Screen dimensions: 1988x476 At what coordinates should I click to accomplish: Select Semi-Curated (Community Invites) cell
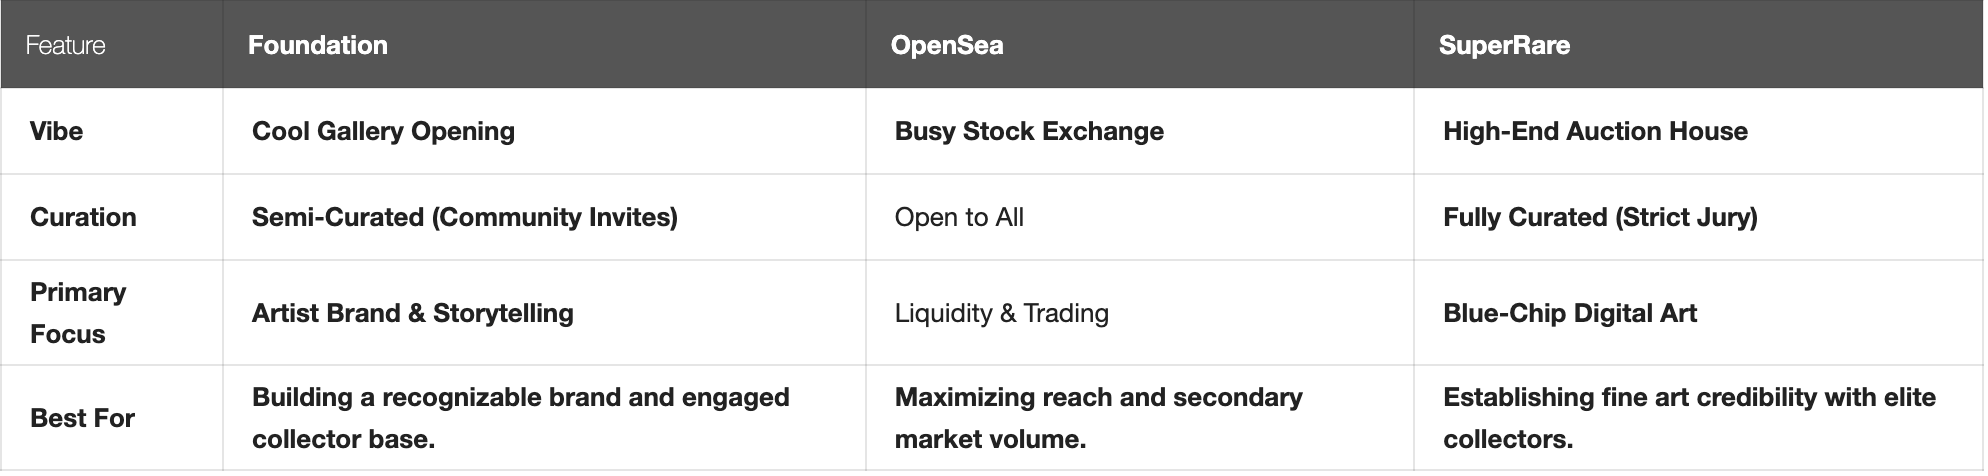click(465, 217)
